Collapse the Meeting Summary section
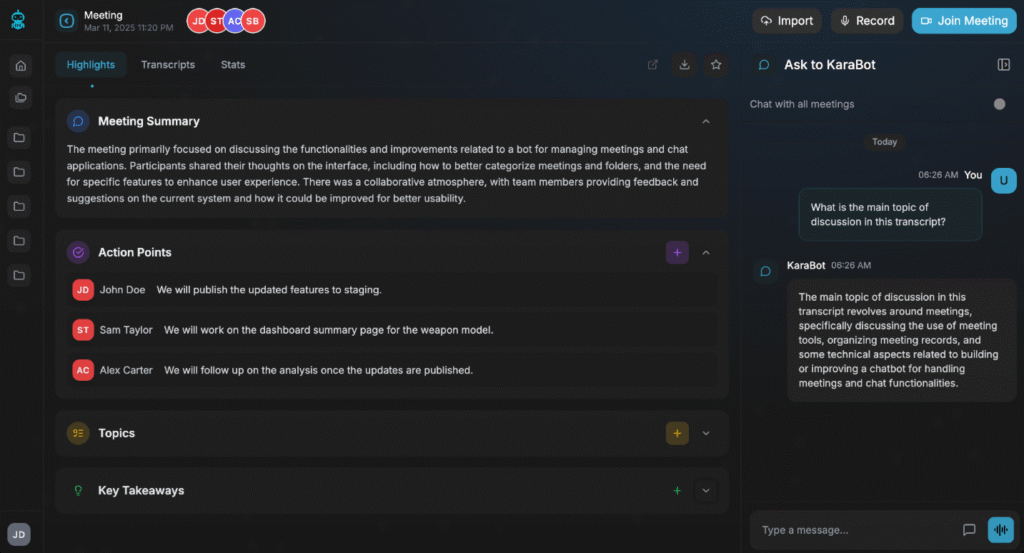 click(x=706, y=121)
